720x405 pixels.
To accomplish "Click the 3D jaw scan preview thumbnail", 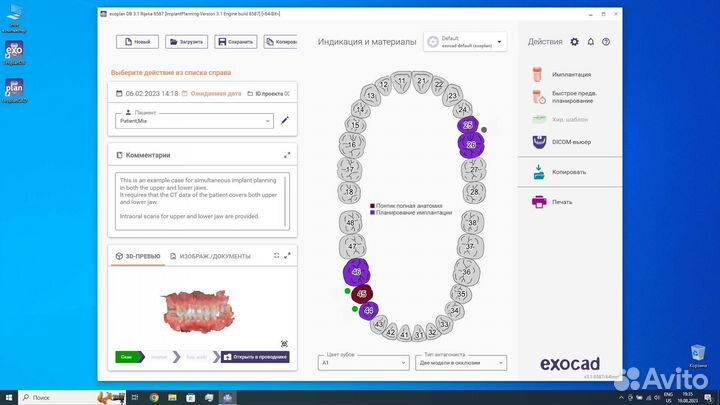I will 197,311.
